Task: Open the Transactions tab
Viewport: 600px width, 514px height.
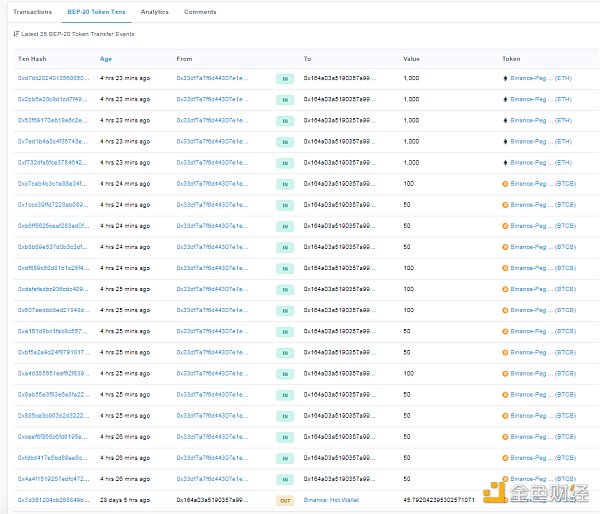Action: point(32,12)
